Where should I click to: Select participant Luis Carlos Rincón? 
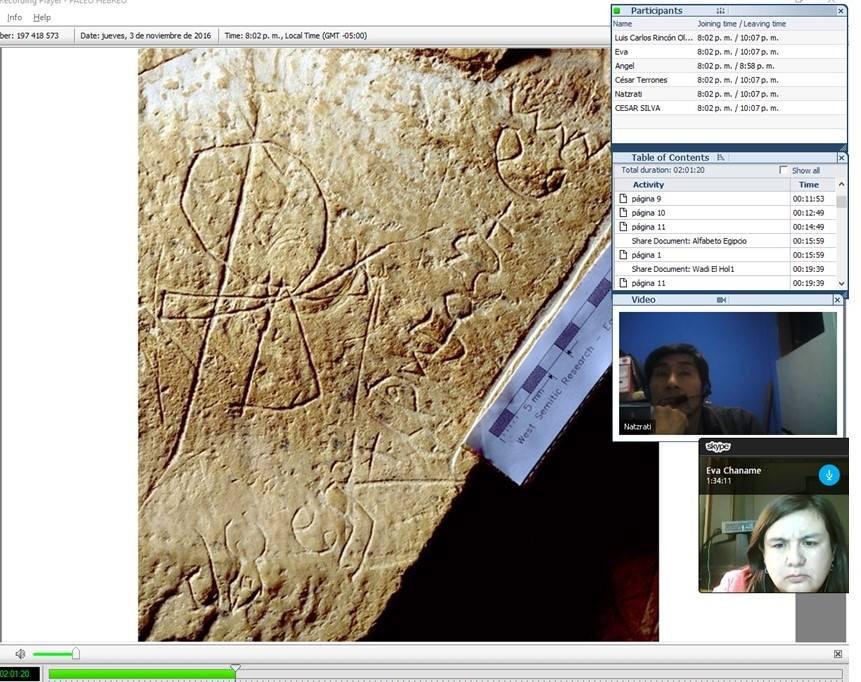tap(729, 38)
